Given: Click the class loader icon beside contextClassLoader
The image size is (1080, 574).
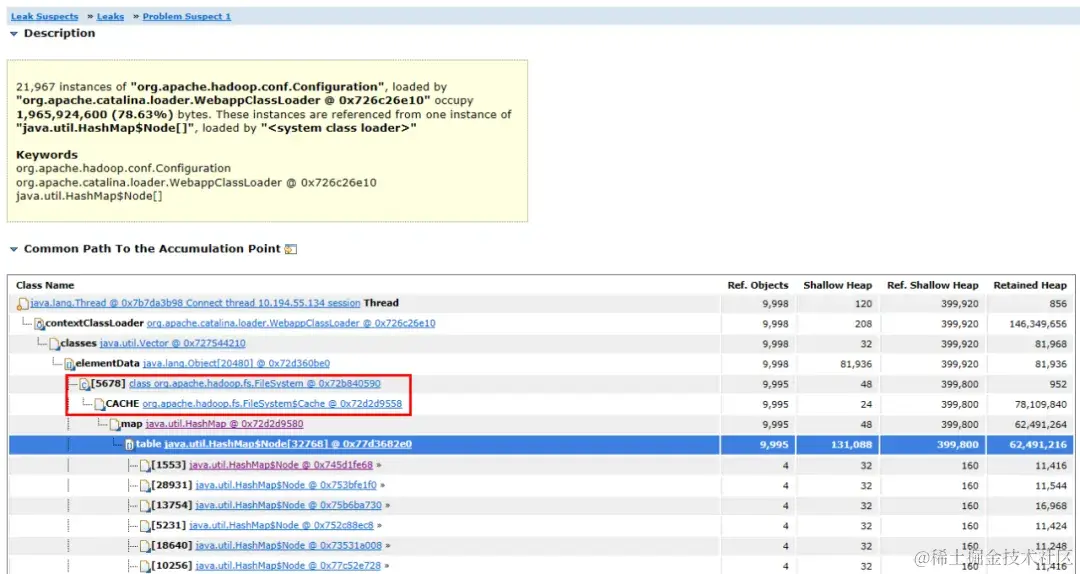Looking at the screenshot, I should click(x=39, y=324).
